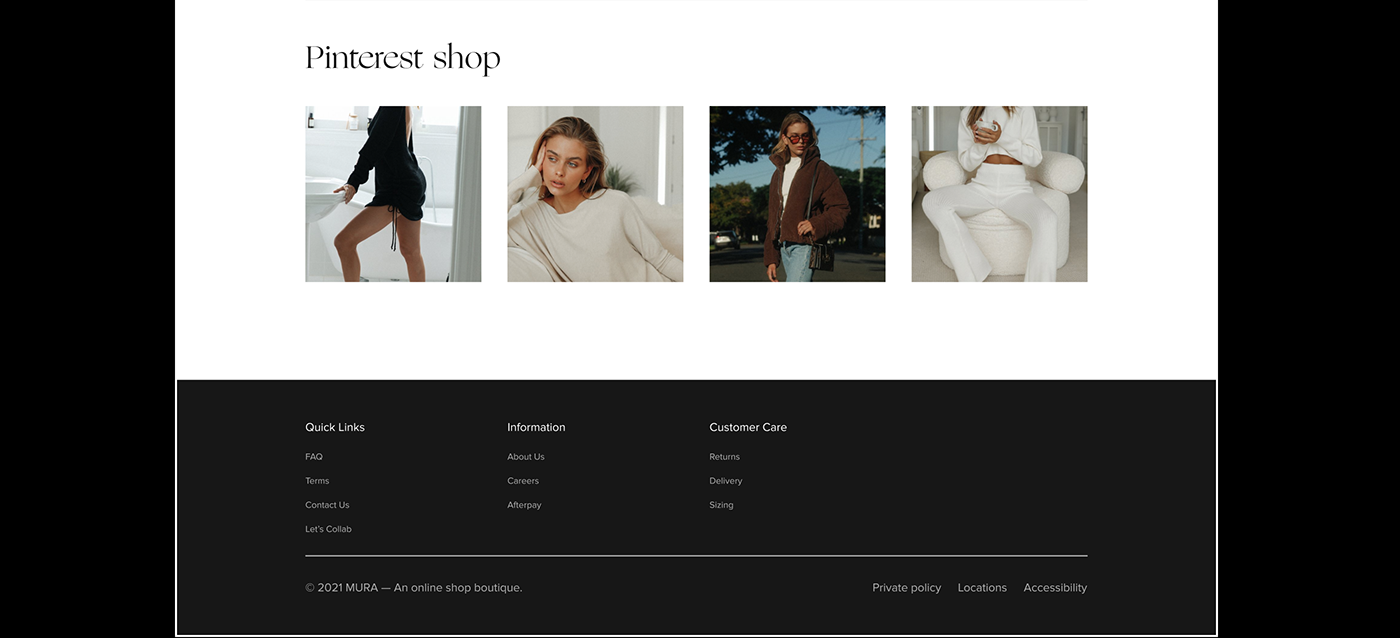Open the Afterpay information link
The image size is (1400, 638).
pyautogui.click(x=524, y=505)
